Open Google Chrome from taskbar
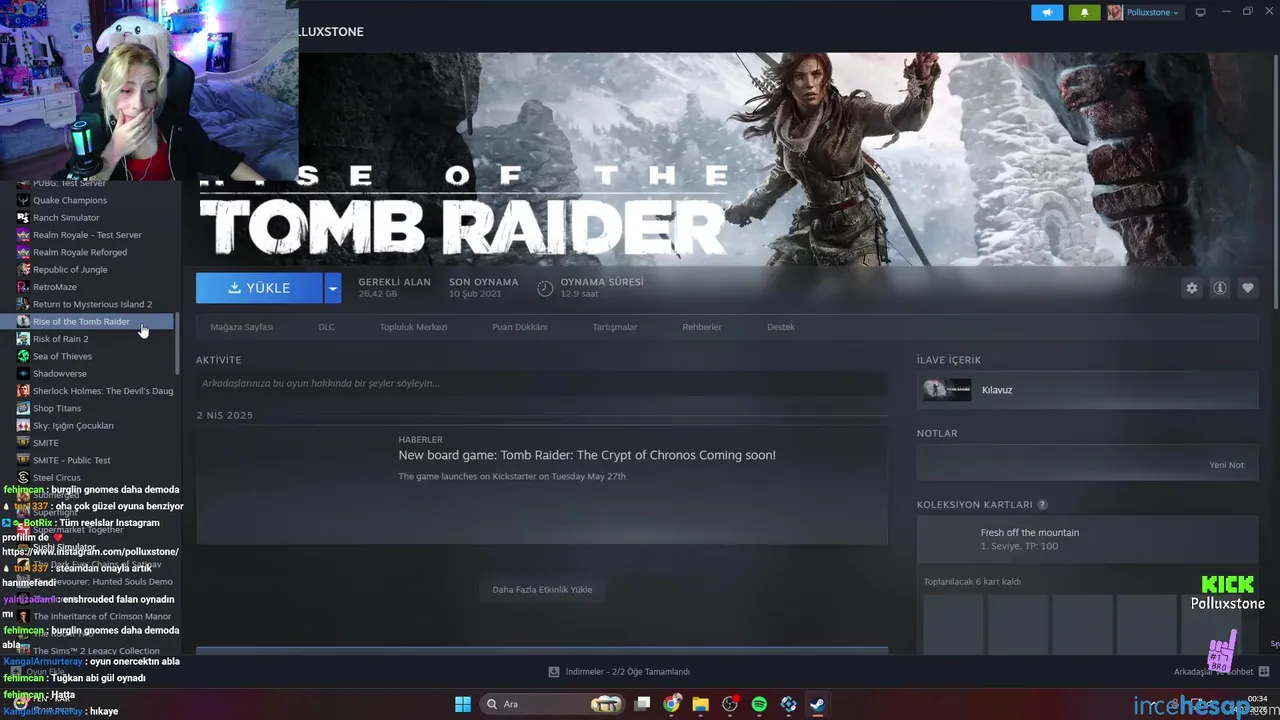The height and width of the screenshot is (720, 1280). click(672, 704)
